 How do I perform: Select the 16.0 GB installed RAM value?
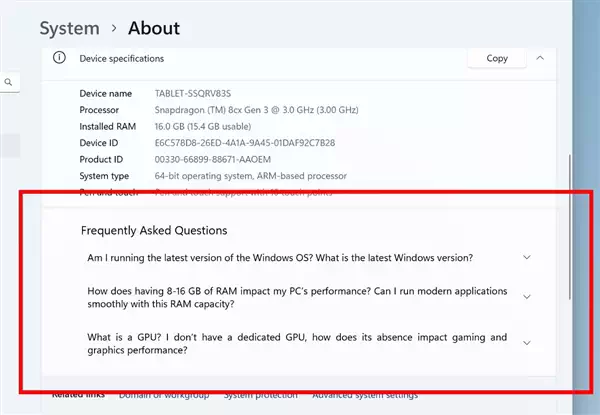[203, 127]
